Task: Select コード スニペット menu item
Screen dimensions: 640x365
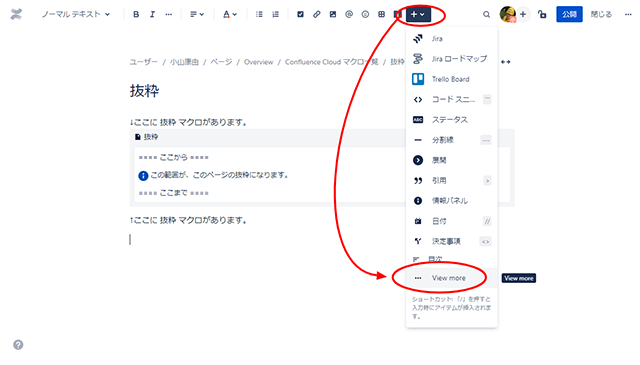Action: (x=452, y=99)
